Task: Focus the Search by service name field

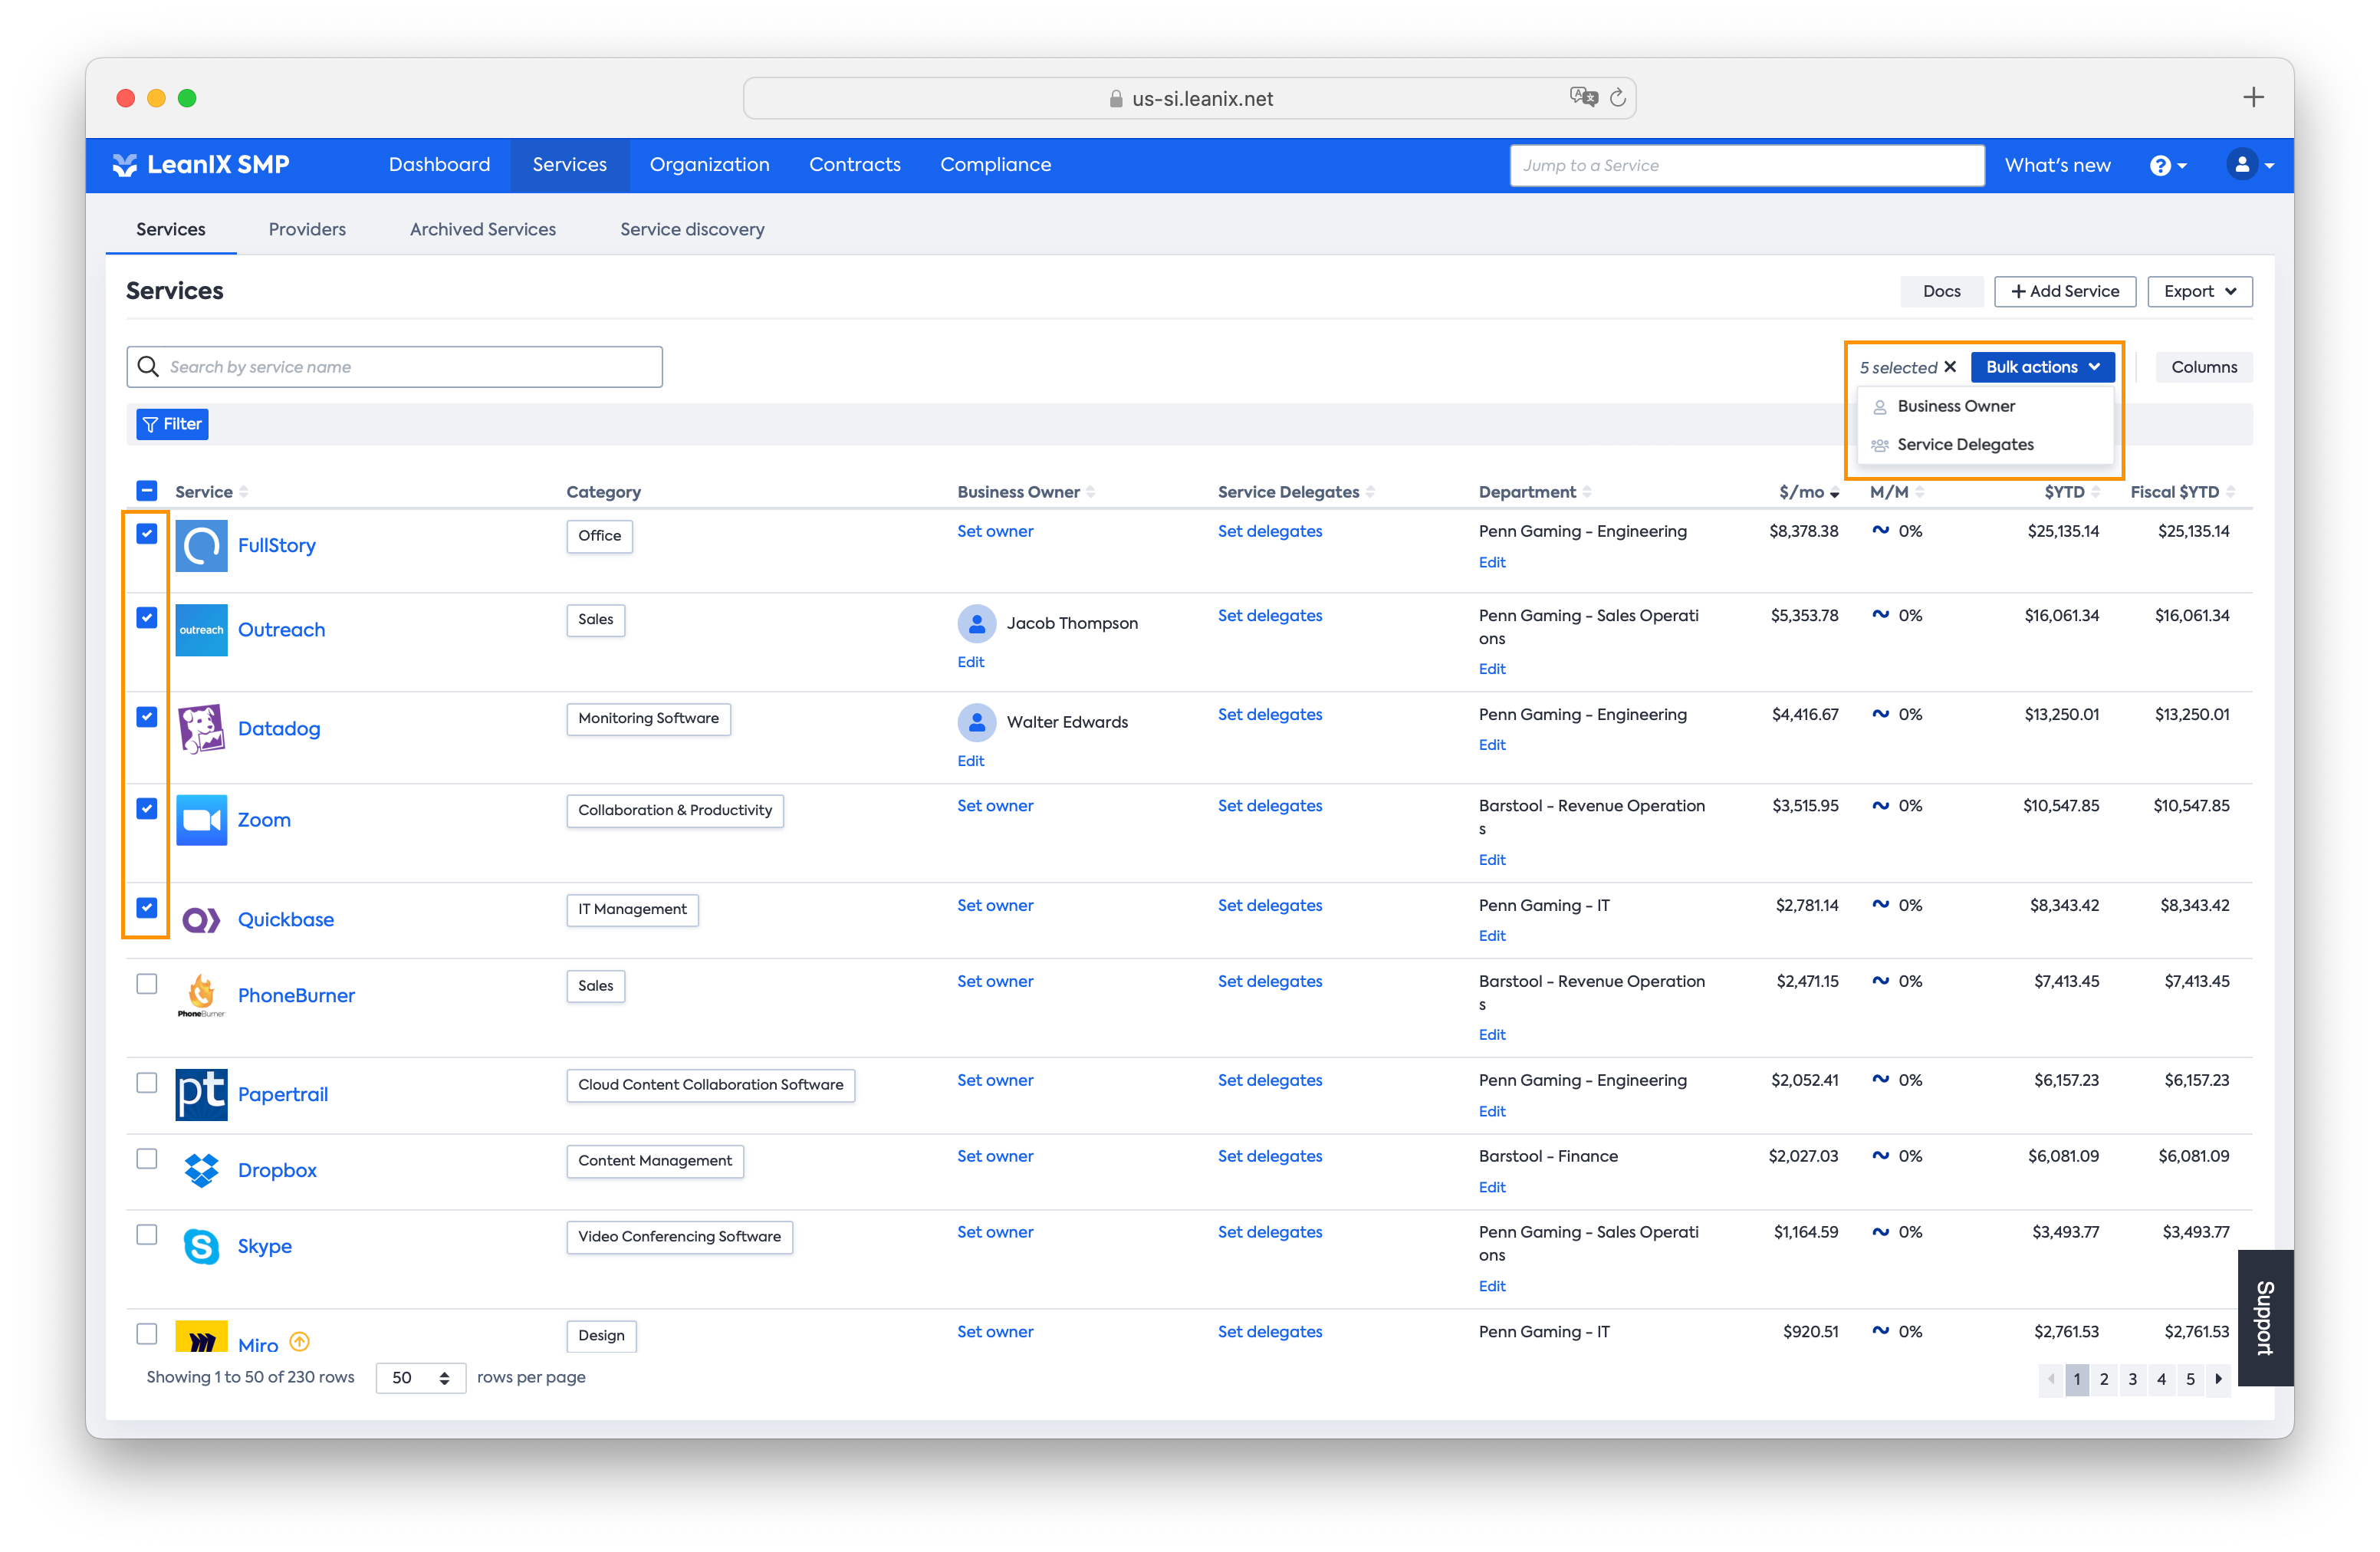Action: pyautogui.click(x=394, y=367)
